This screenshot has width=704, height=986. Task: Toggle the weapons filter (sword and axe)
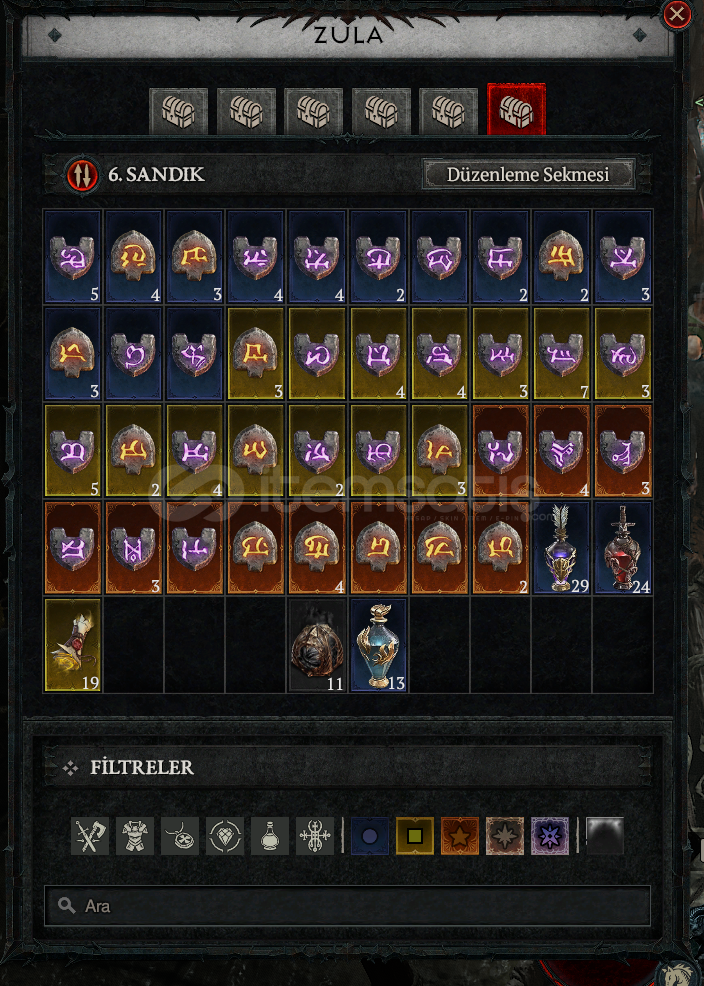click(90, 836)
